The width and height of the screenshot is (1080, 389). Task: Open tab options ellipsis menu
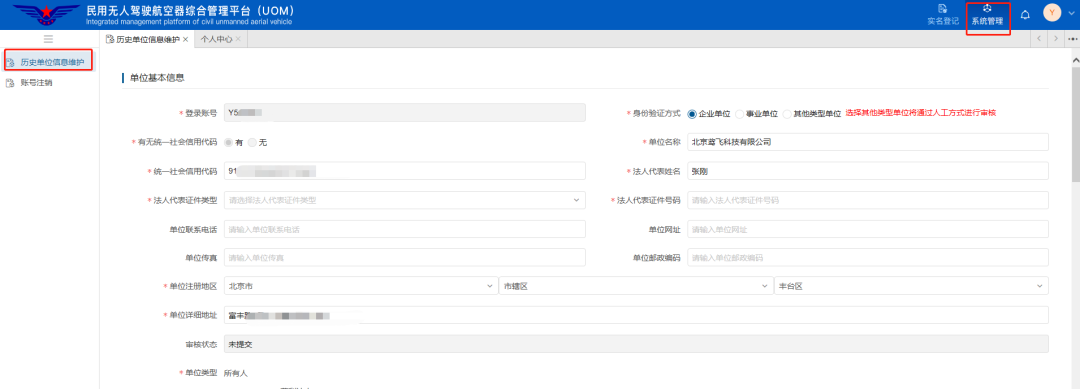pos(1072,39)
